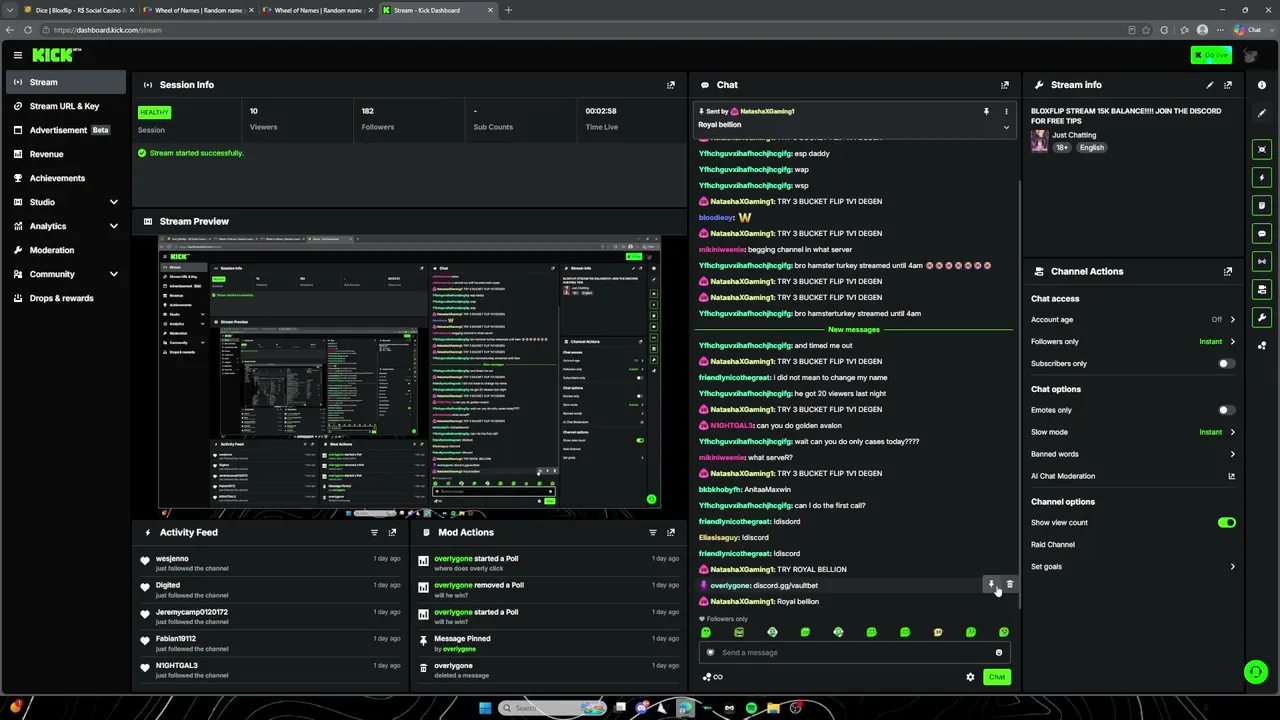Open the emoji picker in message box
The height and width of the screenshot is (720, 1280).
click(x=998, y=652)
